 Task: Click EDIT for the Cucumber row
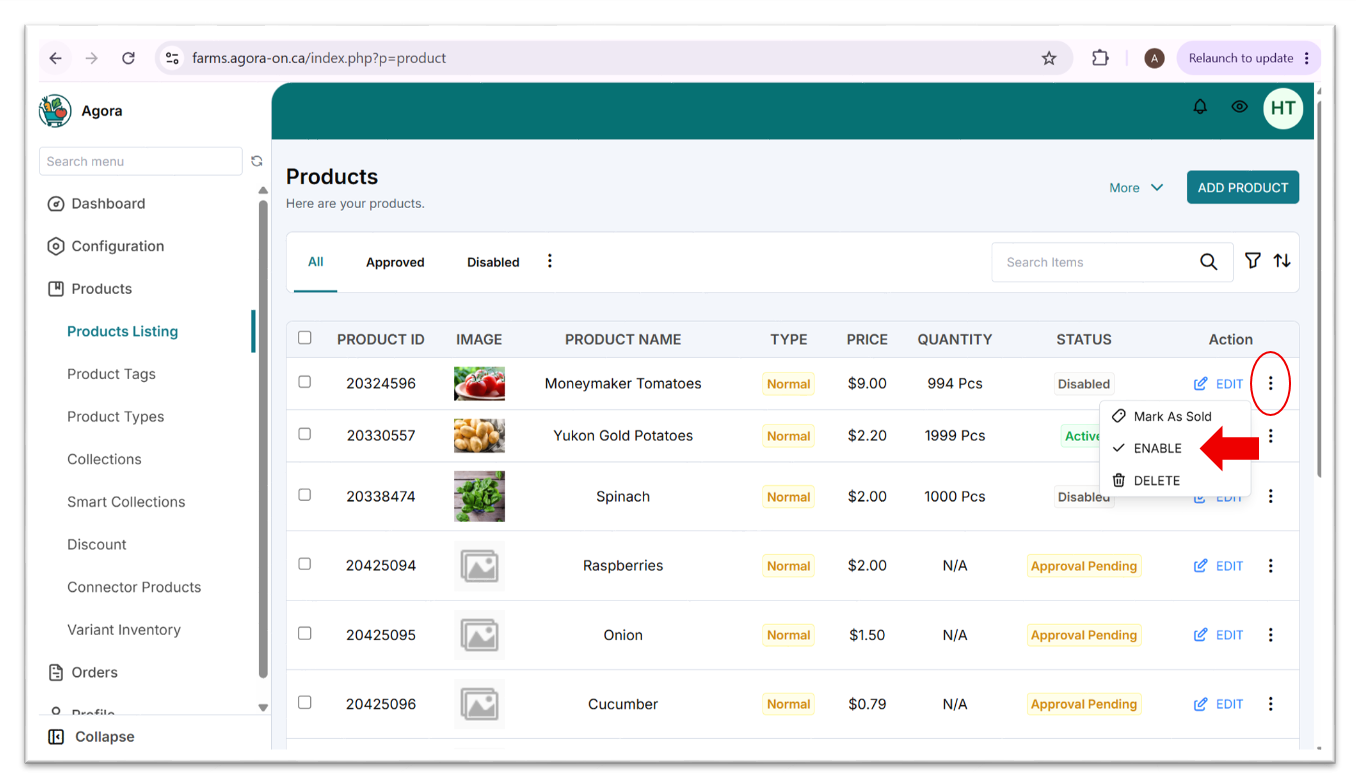pyautogui.click(x=1218, y=704)
